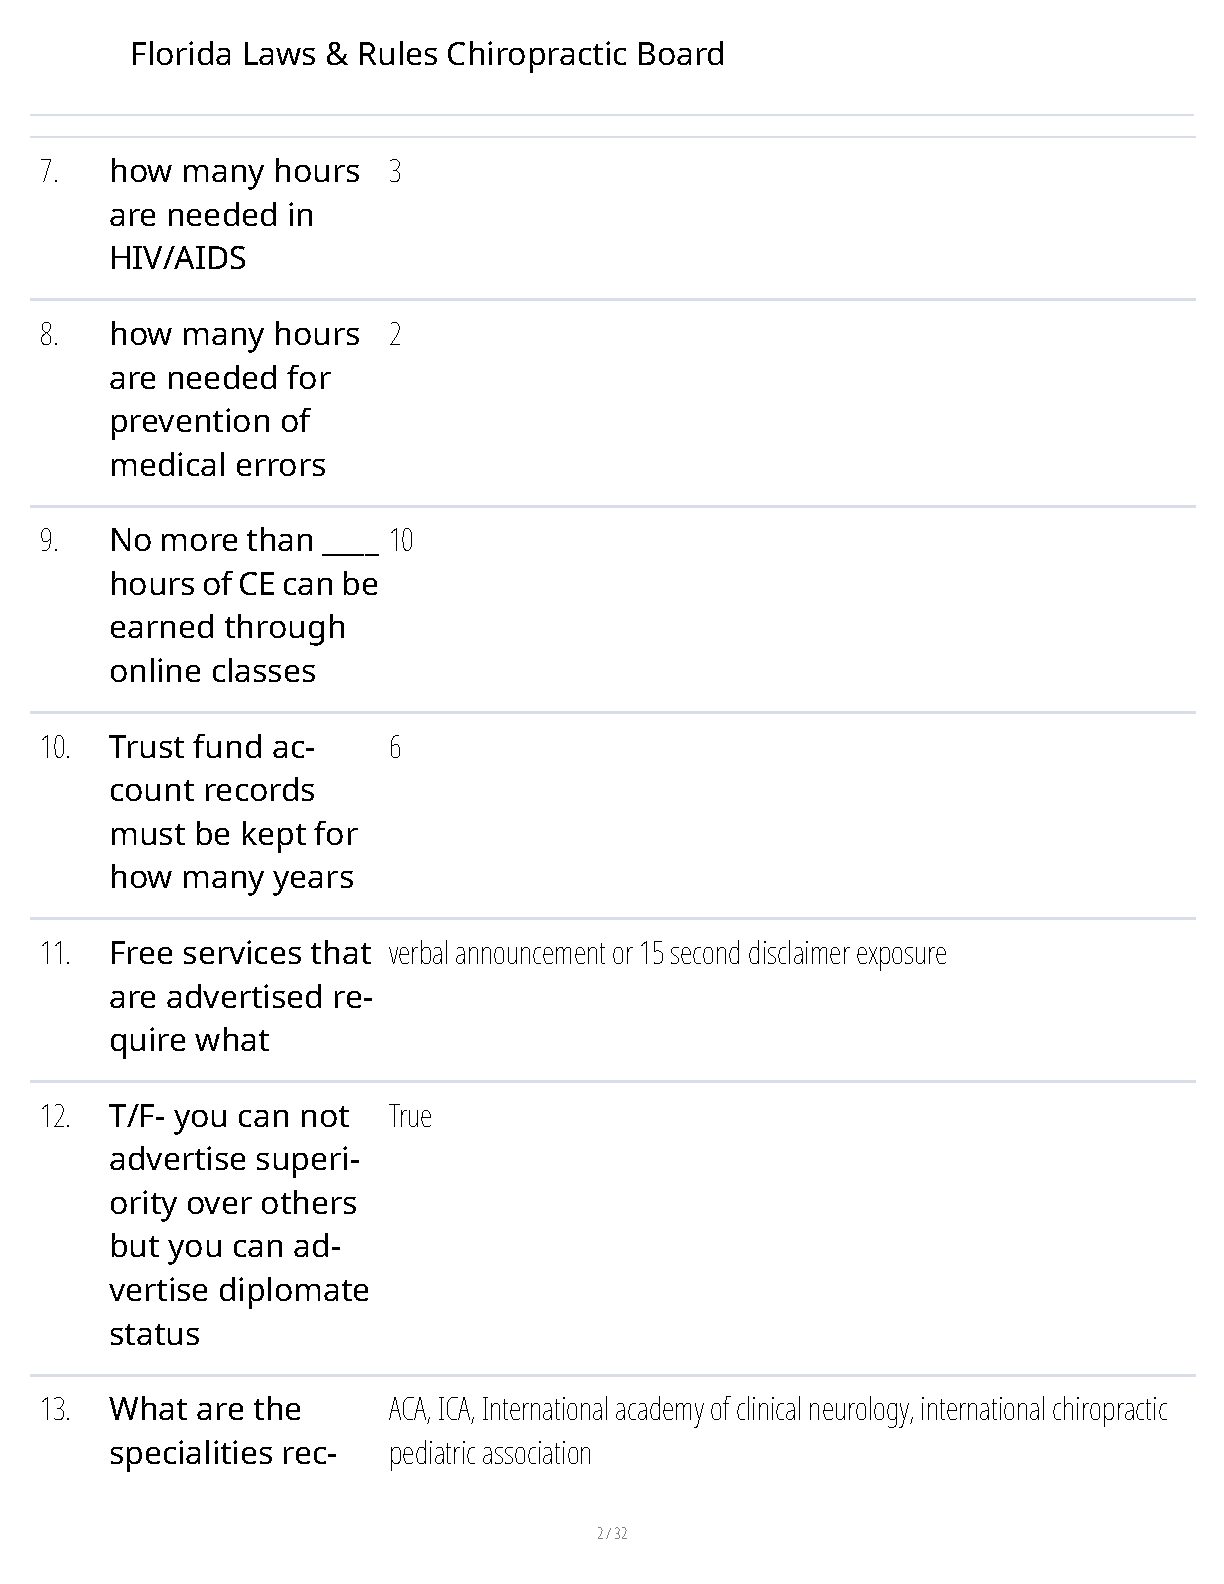The height and width of the screenshot is (1584, 1224).
Task: Select the prevention of medical errors question
Action: 234,399
